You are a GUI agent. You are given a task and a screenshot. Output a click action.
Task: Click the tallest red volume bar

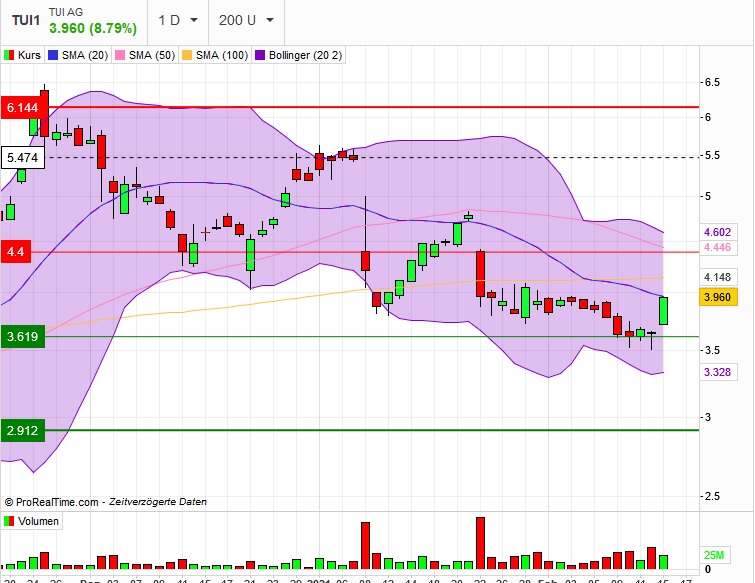(481, 543)
